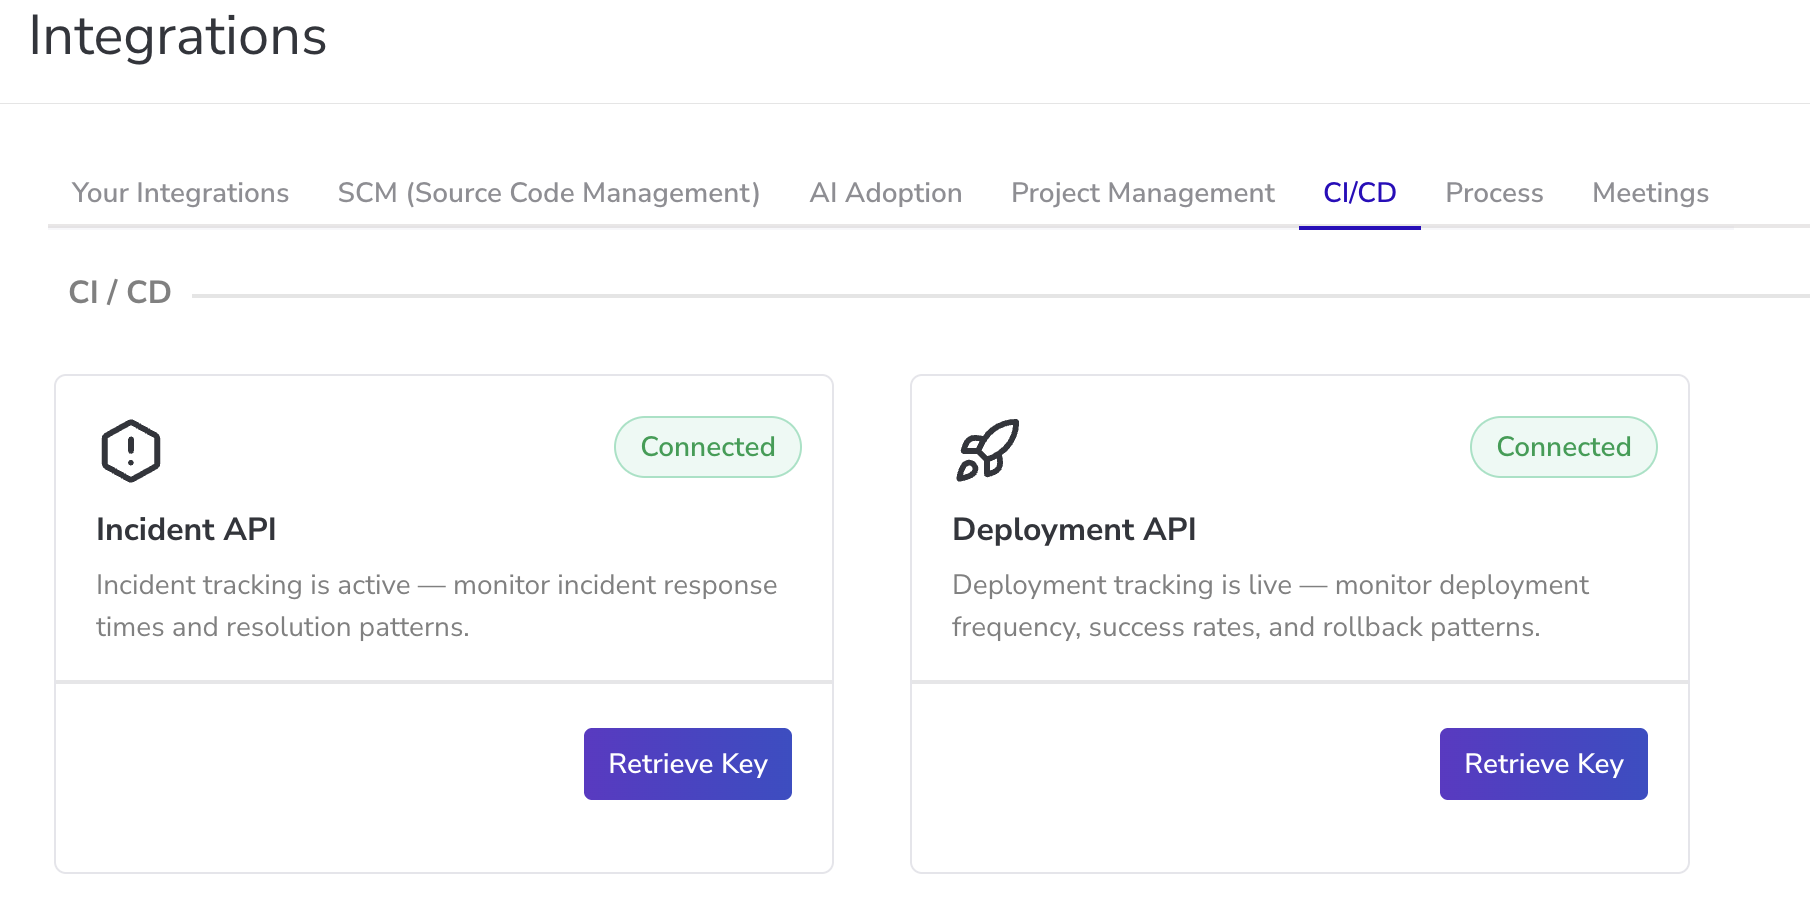This screenshot has width=1810, height=920.
Task: Click the Incident tracking description text
Action: [436, 606]
